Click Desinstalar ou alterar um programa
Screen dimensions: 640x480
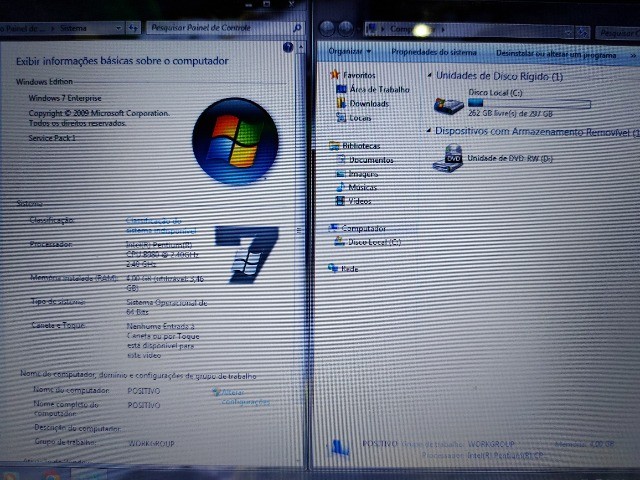[556, 54]
